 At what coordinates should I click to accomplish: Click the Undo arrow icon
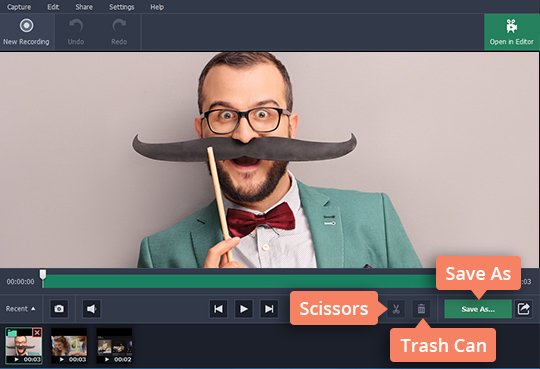76,26
